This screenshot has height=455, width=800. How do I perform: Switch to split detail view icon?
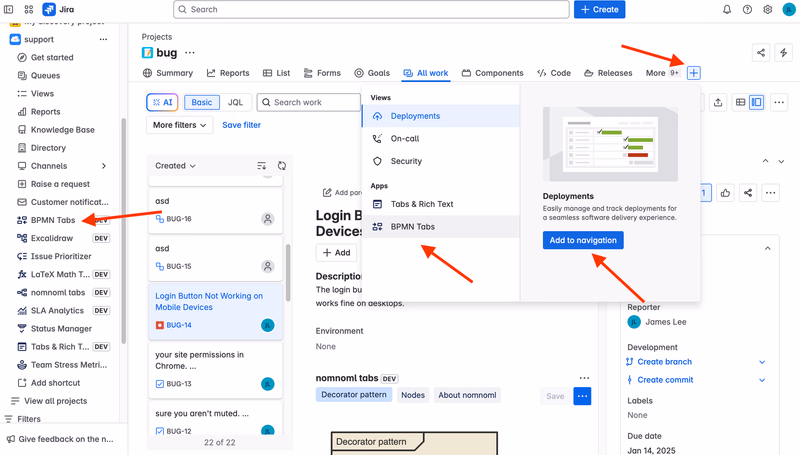click(x=757, y=103)
